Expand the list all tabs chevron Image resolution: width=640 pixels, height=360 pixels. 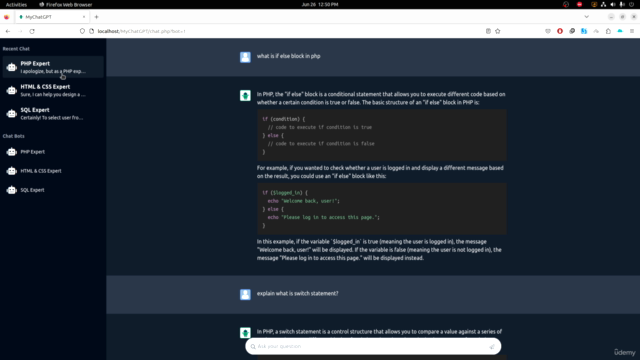(587, 17)
